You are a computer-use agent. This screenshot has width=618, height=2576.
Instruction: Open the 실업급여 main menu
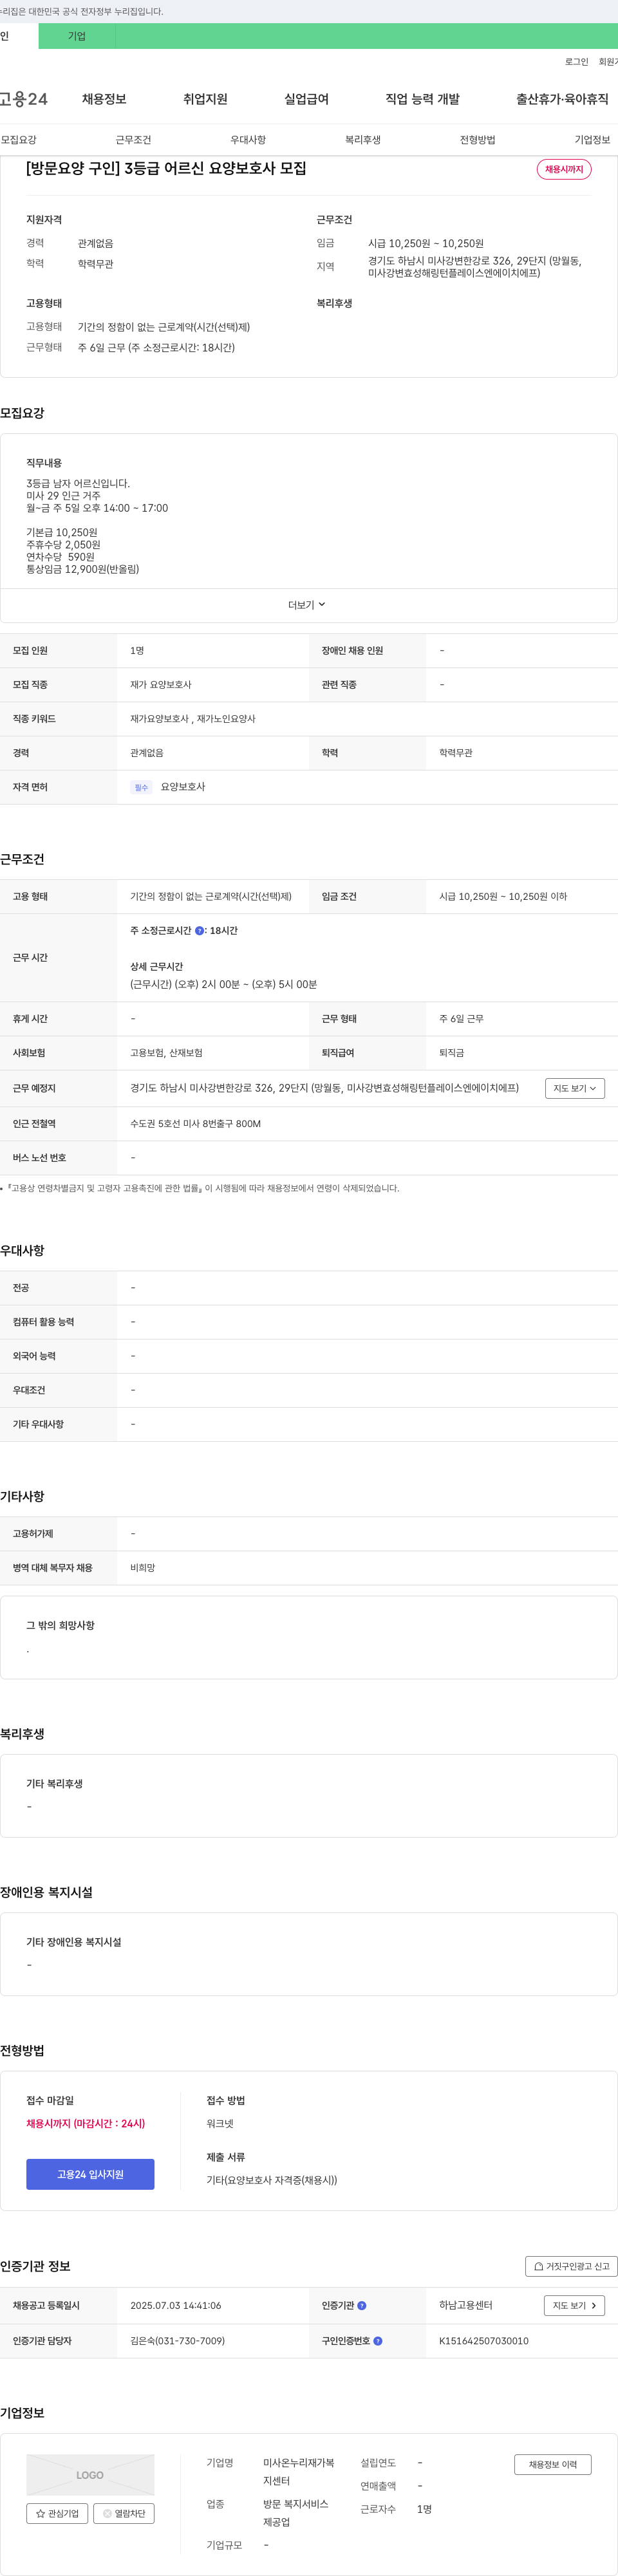(306, 99)
